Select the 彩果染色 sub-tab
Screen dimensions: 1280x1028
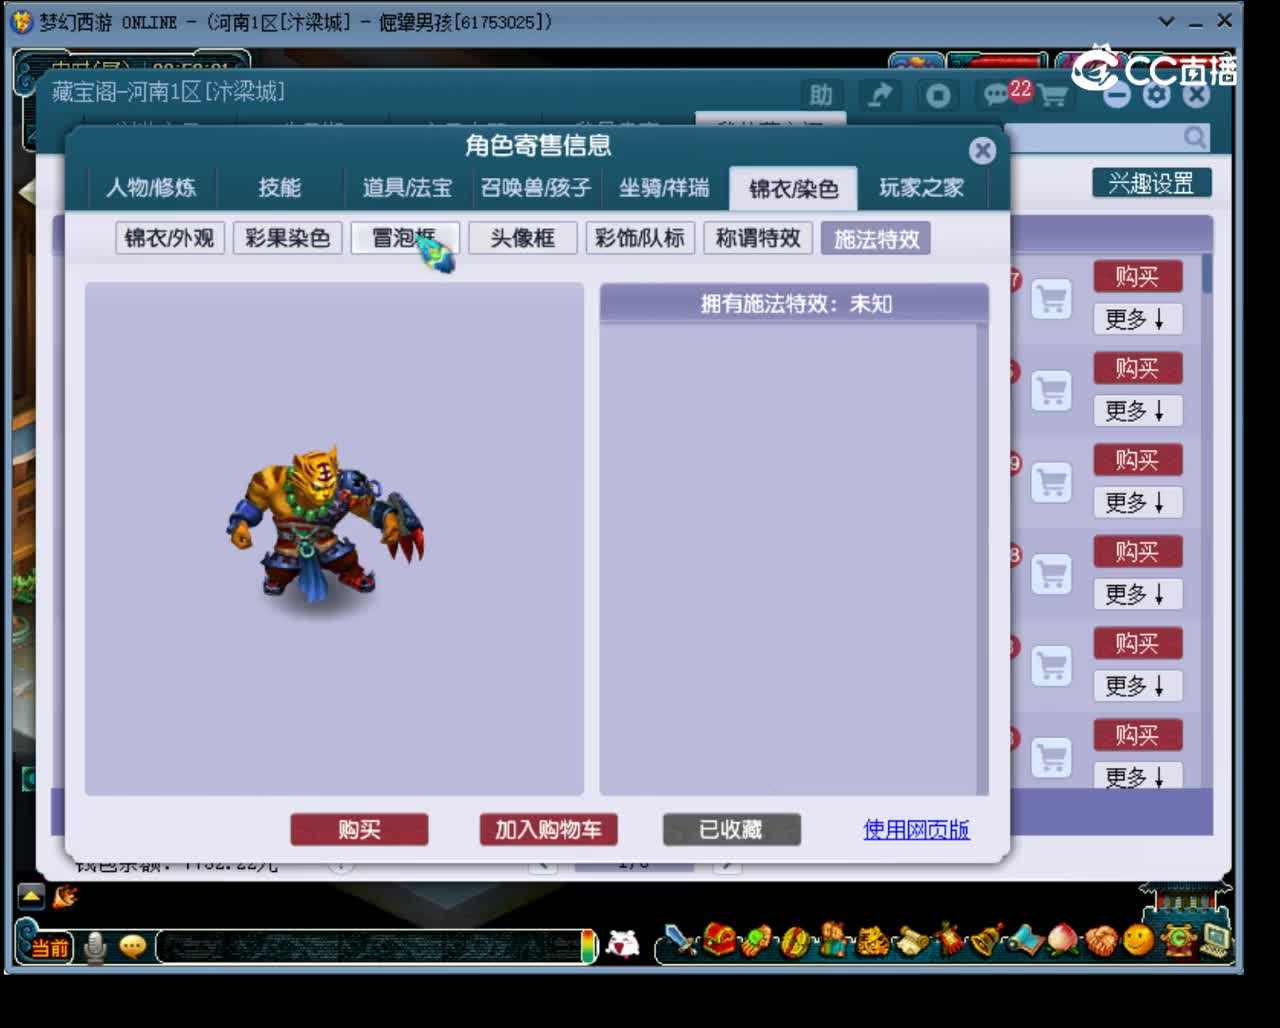click(x=287, y=238)
